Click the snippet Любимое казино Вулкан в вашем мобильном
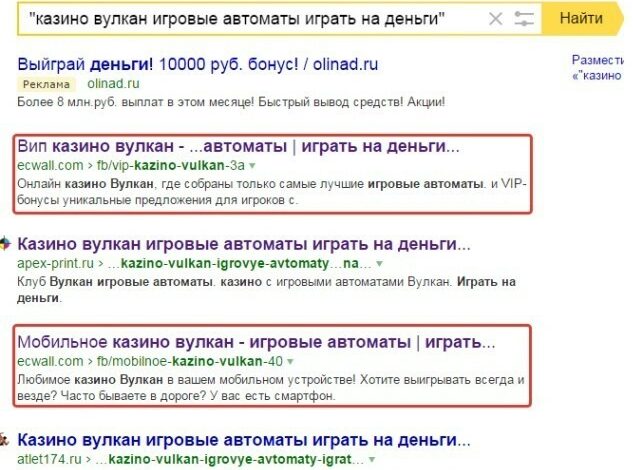 click(271, 388)
